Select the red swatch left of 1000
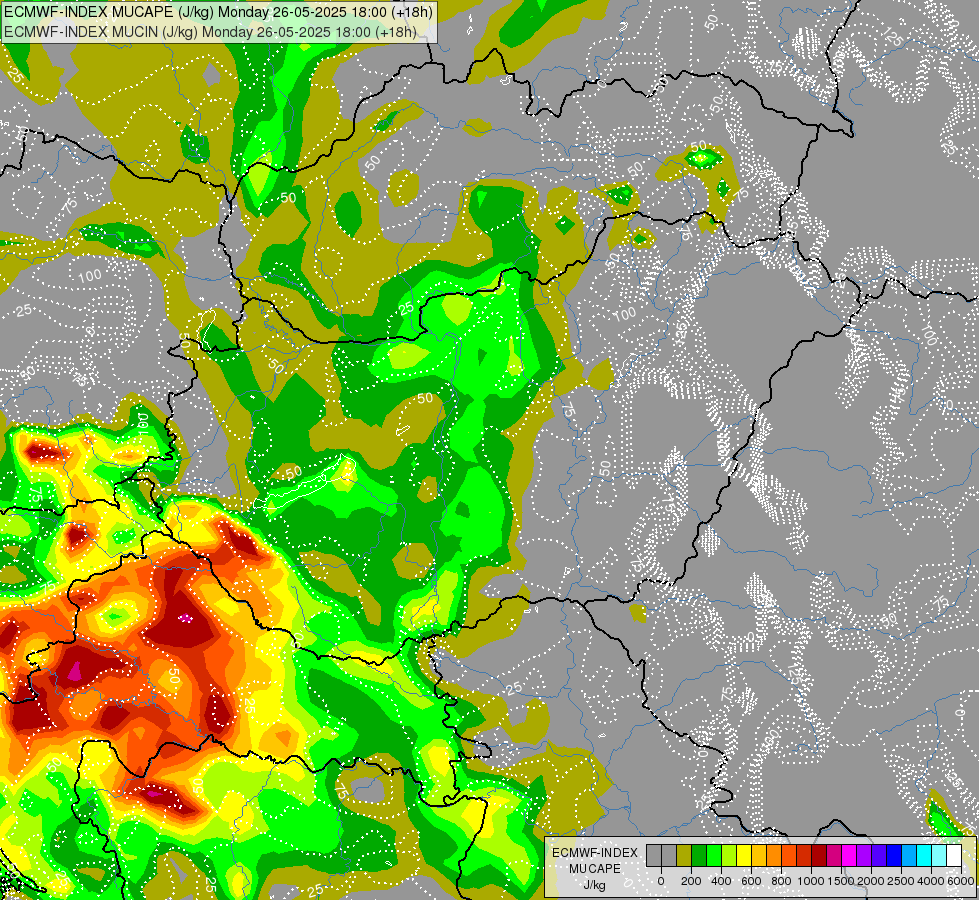Screen dimensions: 979x900 [x=804, y=855]
